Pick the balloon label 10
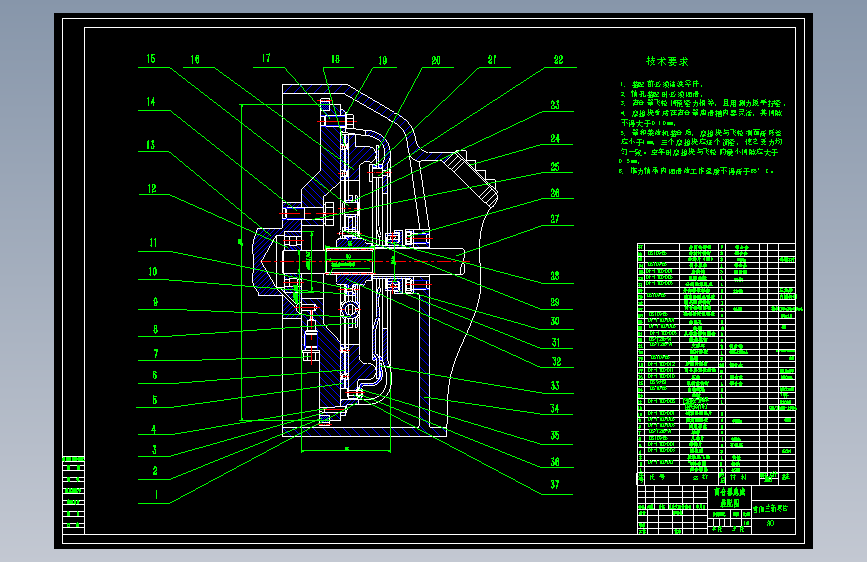This screenshot has height=562, width=867. coord(153,272)
